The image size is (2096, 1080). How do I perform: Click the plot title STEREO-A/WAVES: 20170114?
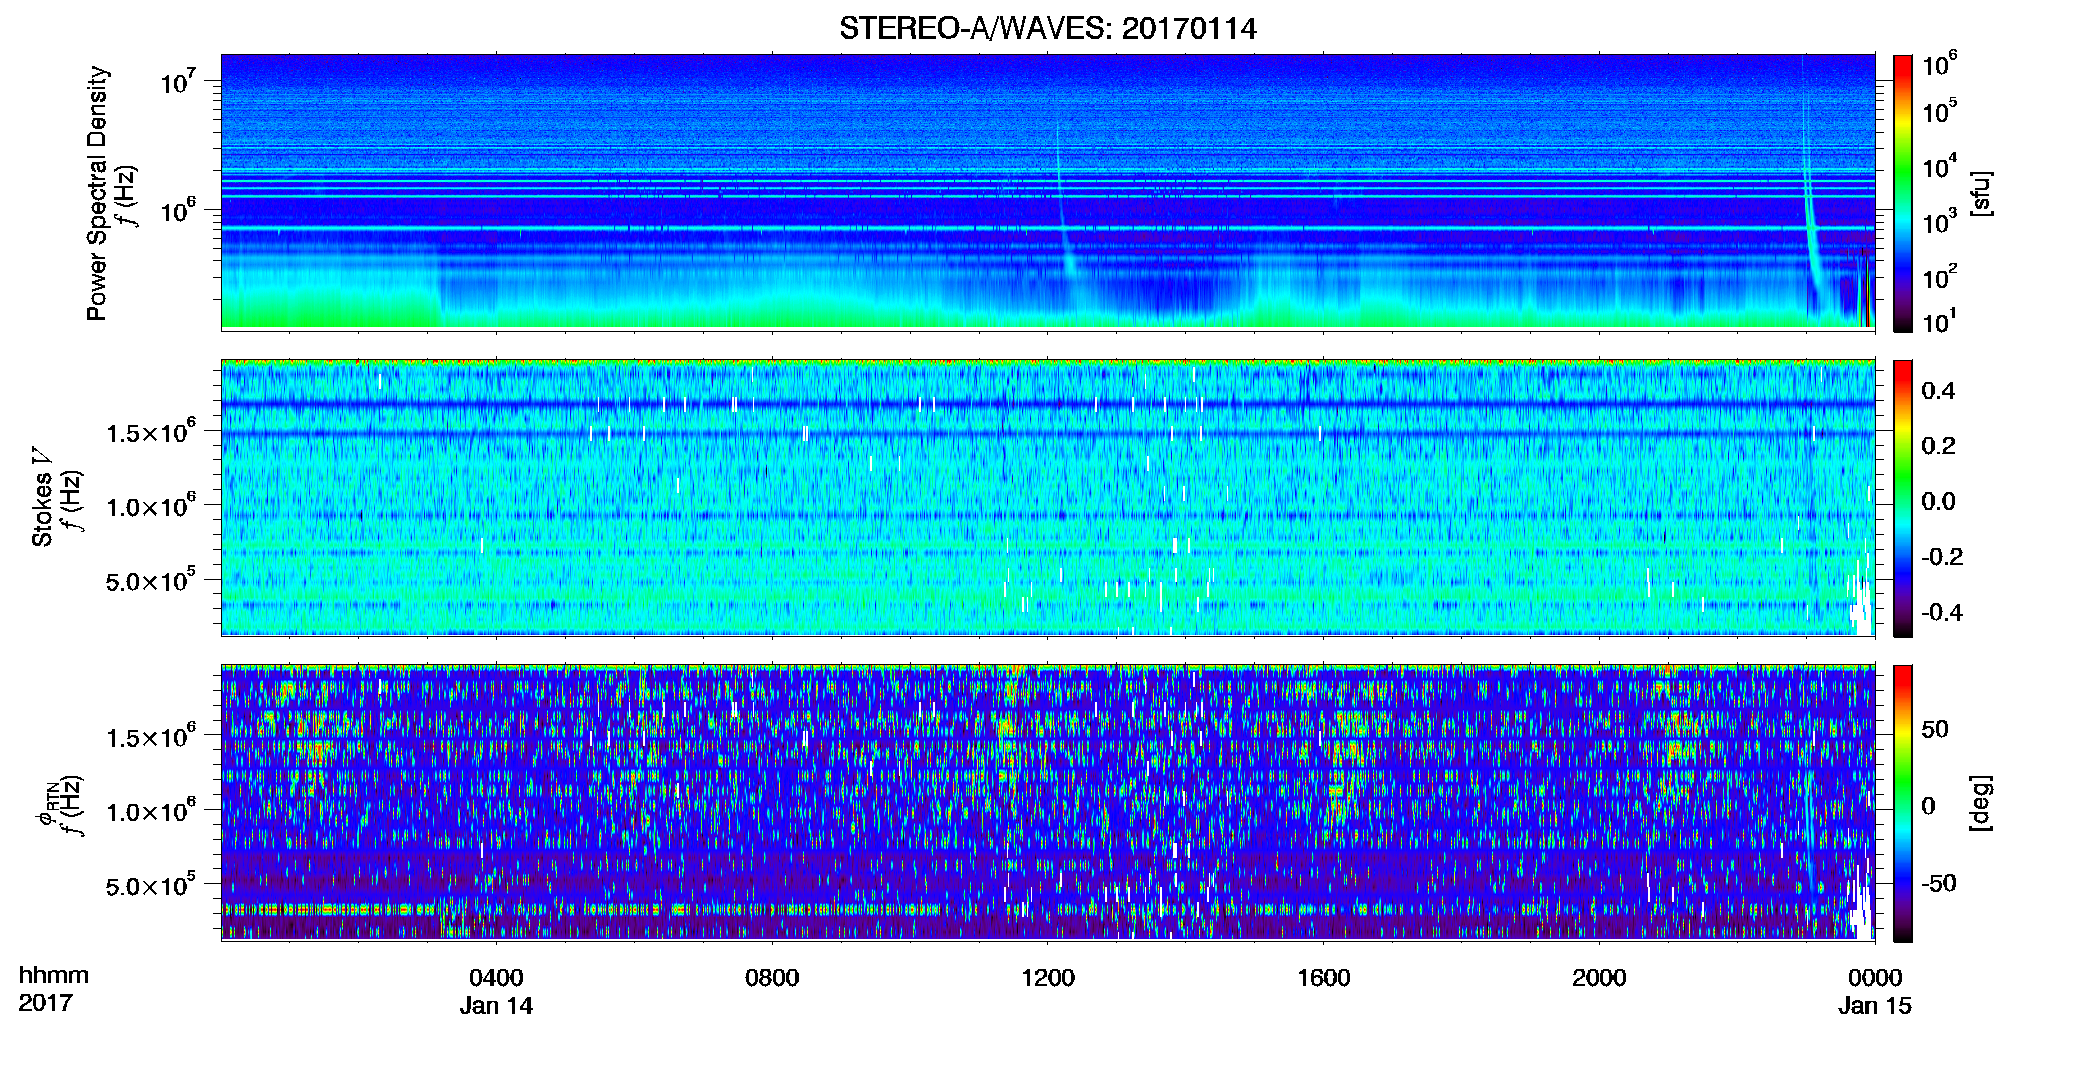point(1047,28)
